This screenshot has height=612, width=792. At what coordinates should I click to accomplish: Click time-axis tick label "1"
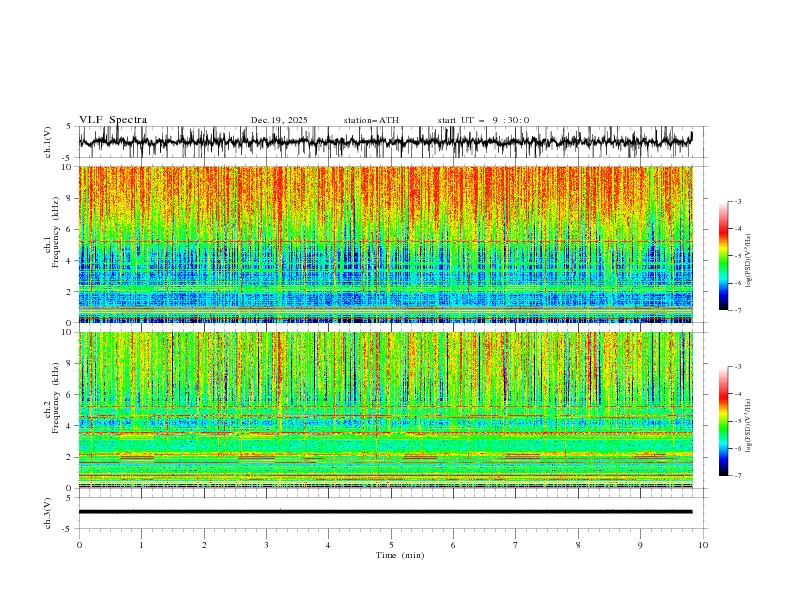141,545
